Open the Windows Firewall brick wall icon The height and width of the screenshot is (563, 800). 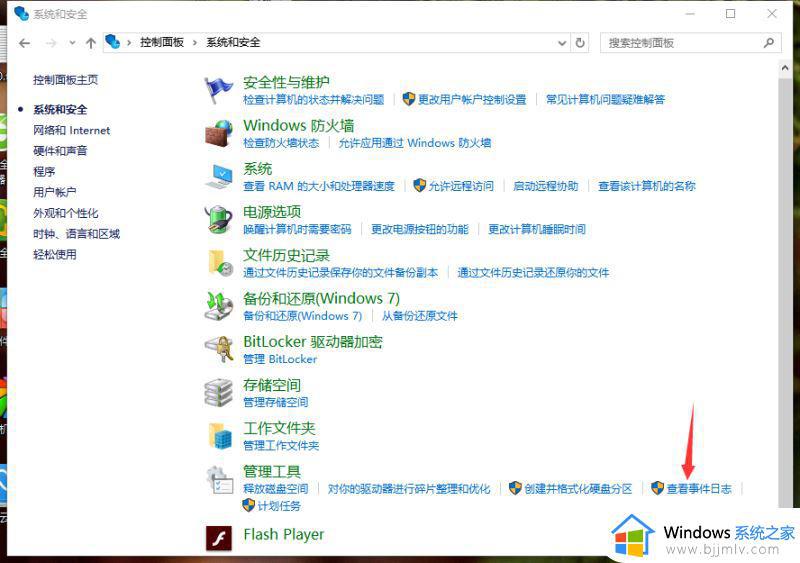(219, 133)
